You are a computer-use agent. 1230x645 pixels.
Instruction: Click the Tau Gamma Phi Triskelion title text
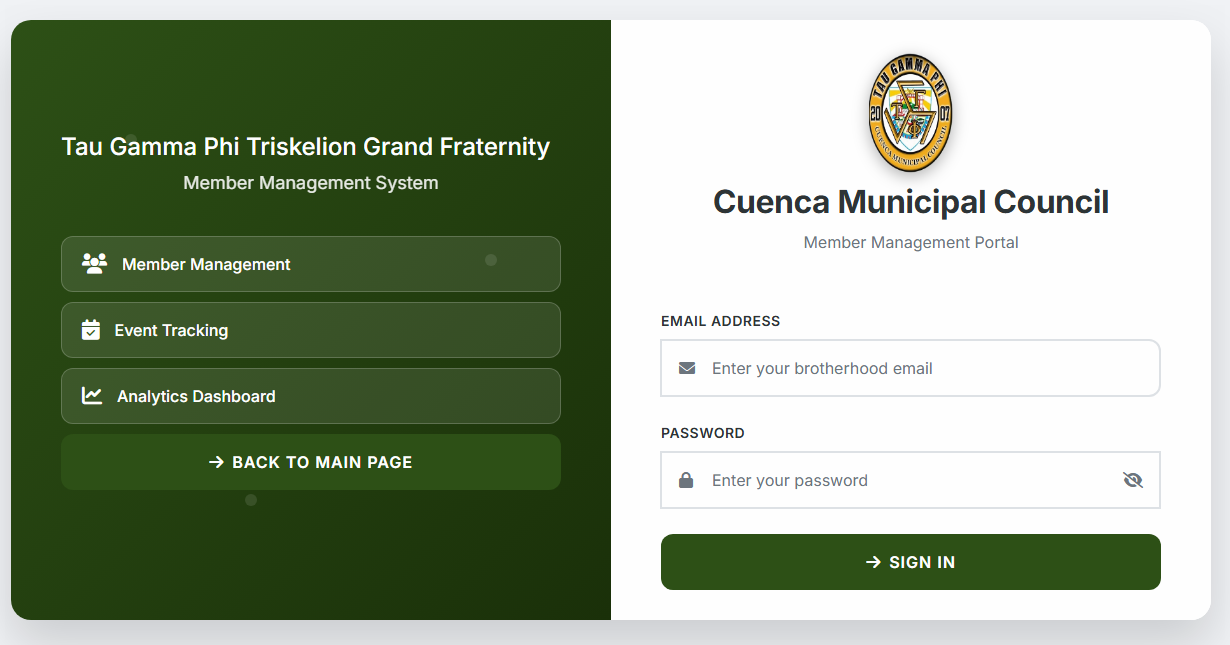click(x=306, y=147)
